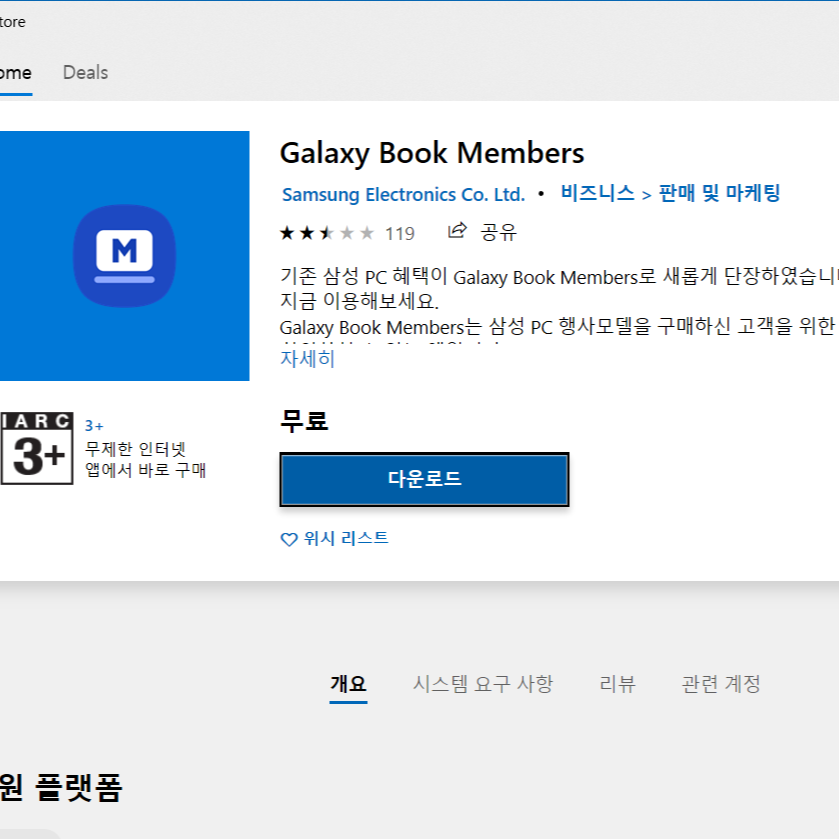839x839 pixels.
Task: Open the 3+ age rating link
Action: pyautogui.click(x=94, y=426)
